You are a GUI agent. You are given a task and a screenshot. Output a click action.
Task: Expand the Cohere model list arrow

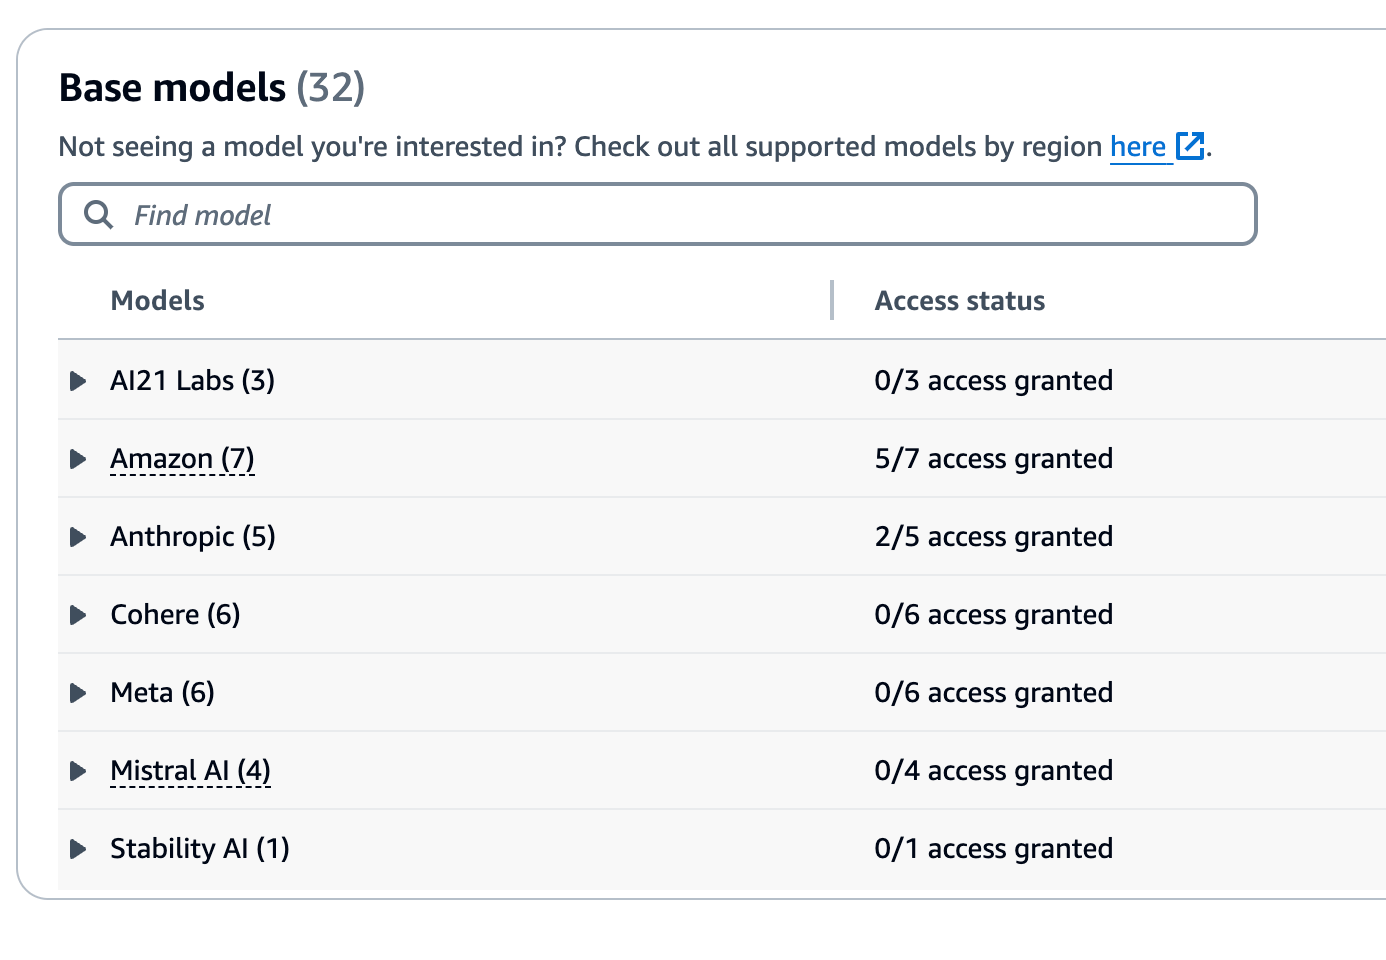78,615
